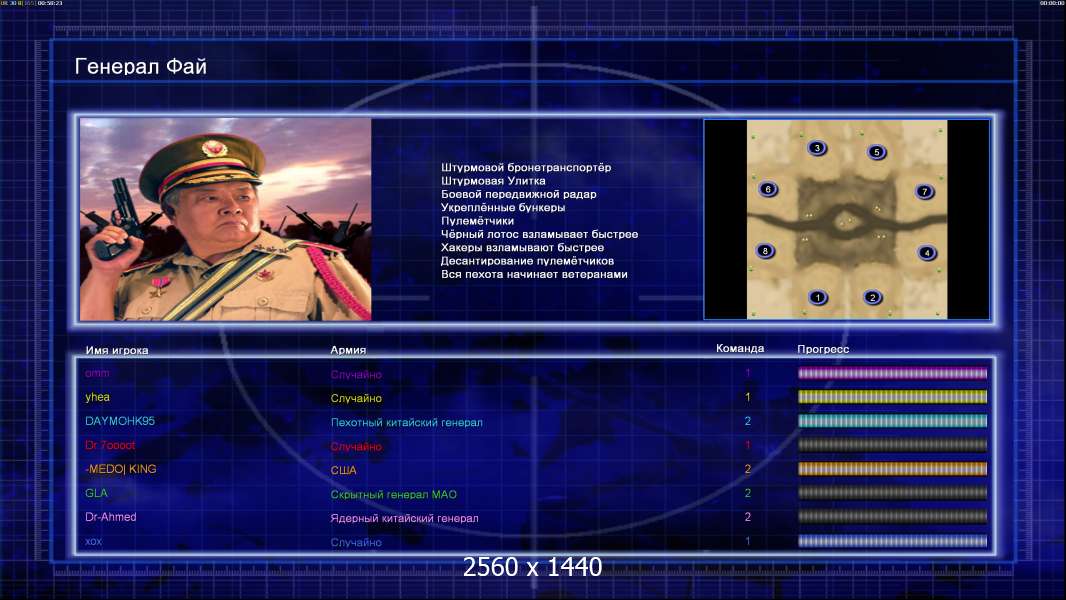
Task: Choose start position 1 on the map
Action: [x=818, y=298]
